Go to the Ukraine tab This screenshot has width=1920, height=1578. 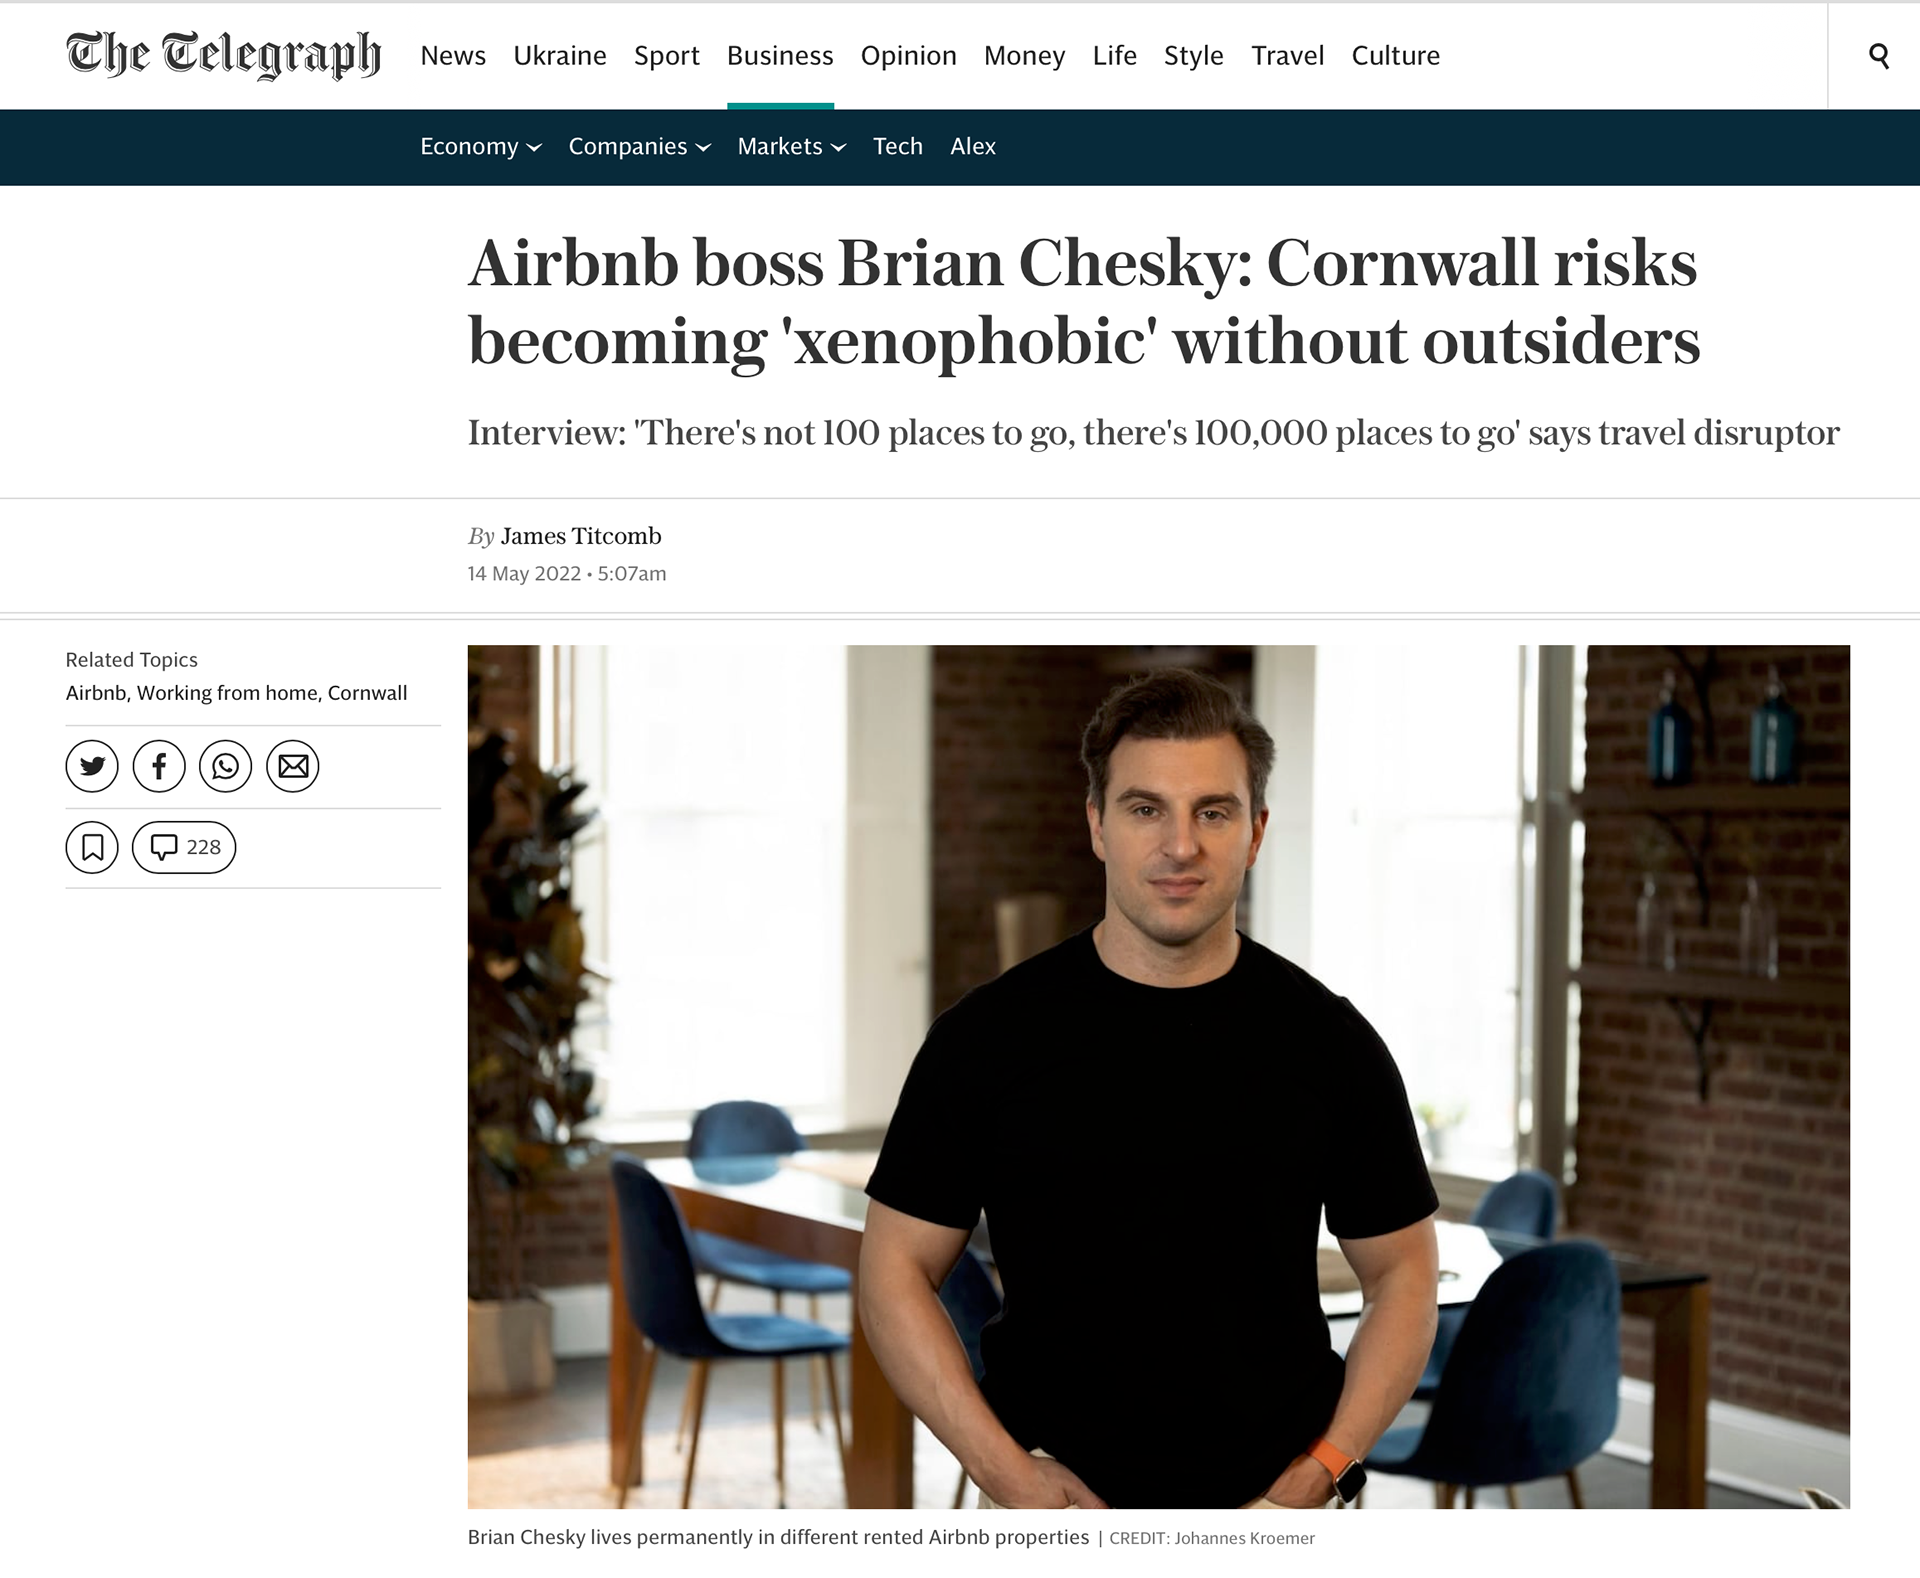coord(560,55)
